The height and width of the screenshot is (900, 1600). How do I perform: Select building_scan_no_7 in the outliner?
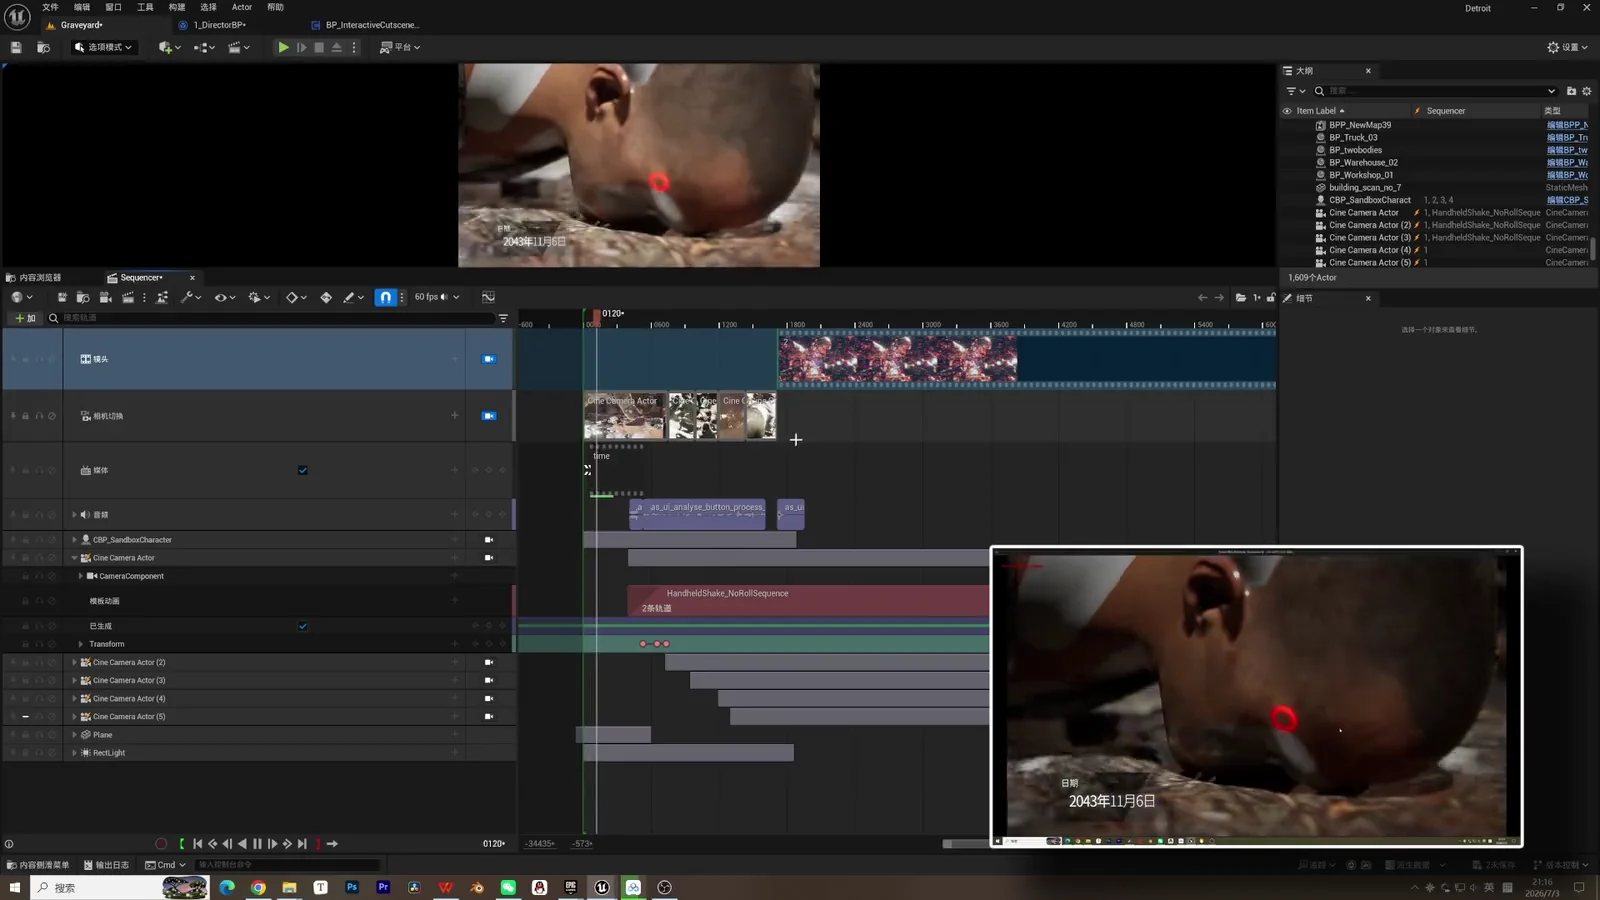click(x=1365, y=188)
